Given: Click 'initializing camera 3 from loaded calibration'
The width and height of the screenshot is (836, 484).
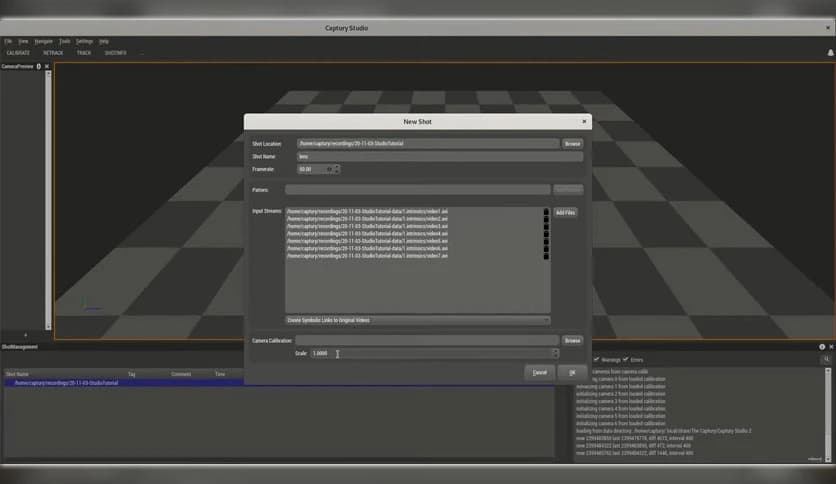Looking at the screenshot, I should (x=621, y=401).
